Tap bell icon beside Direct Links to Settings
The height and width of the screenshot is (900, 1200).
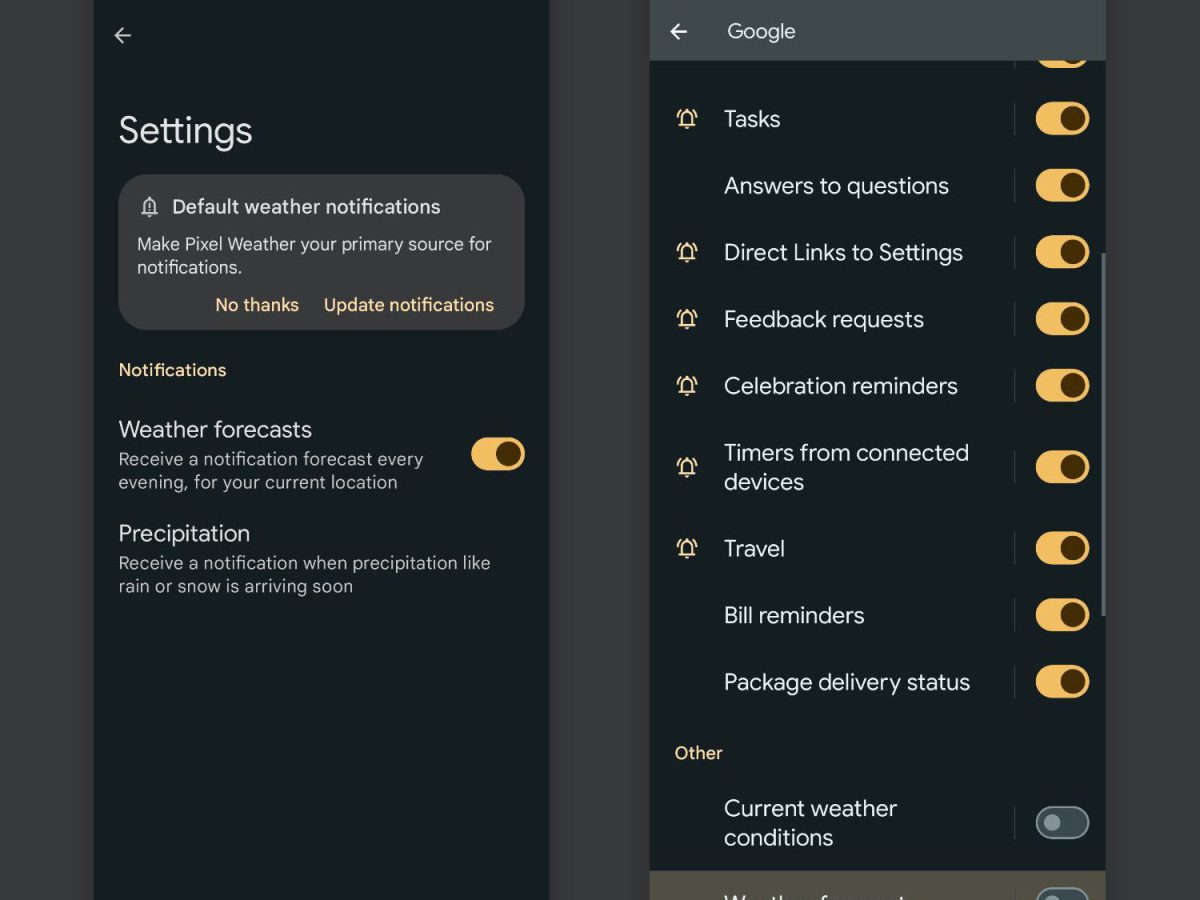(x=687, y=253)
